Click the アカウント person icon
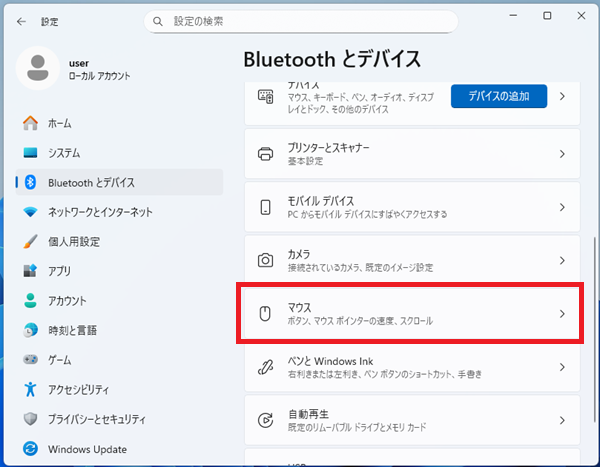600x467 pixels. [x=30, y=300]
